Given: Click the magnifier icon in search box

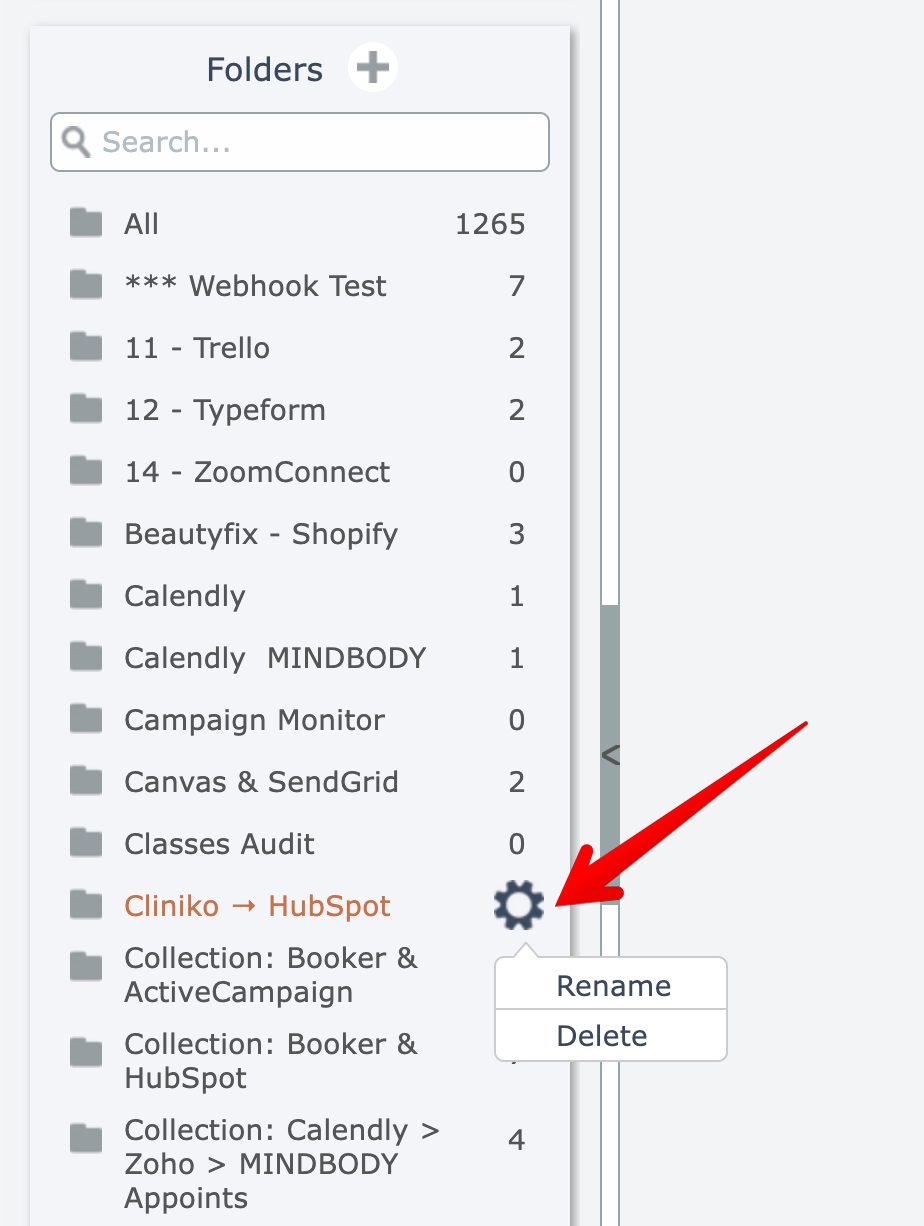Looking at the screenshot, I should [x=76, y=141].
